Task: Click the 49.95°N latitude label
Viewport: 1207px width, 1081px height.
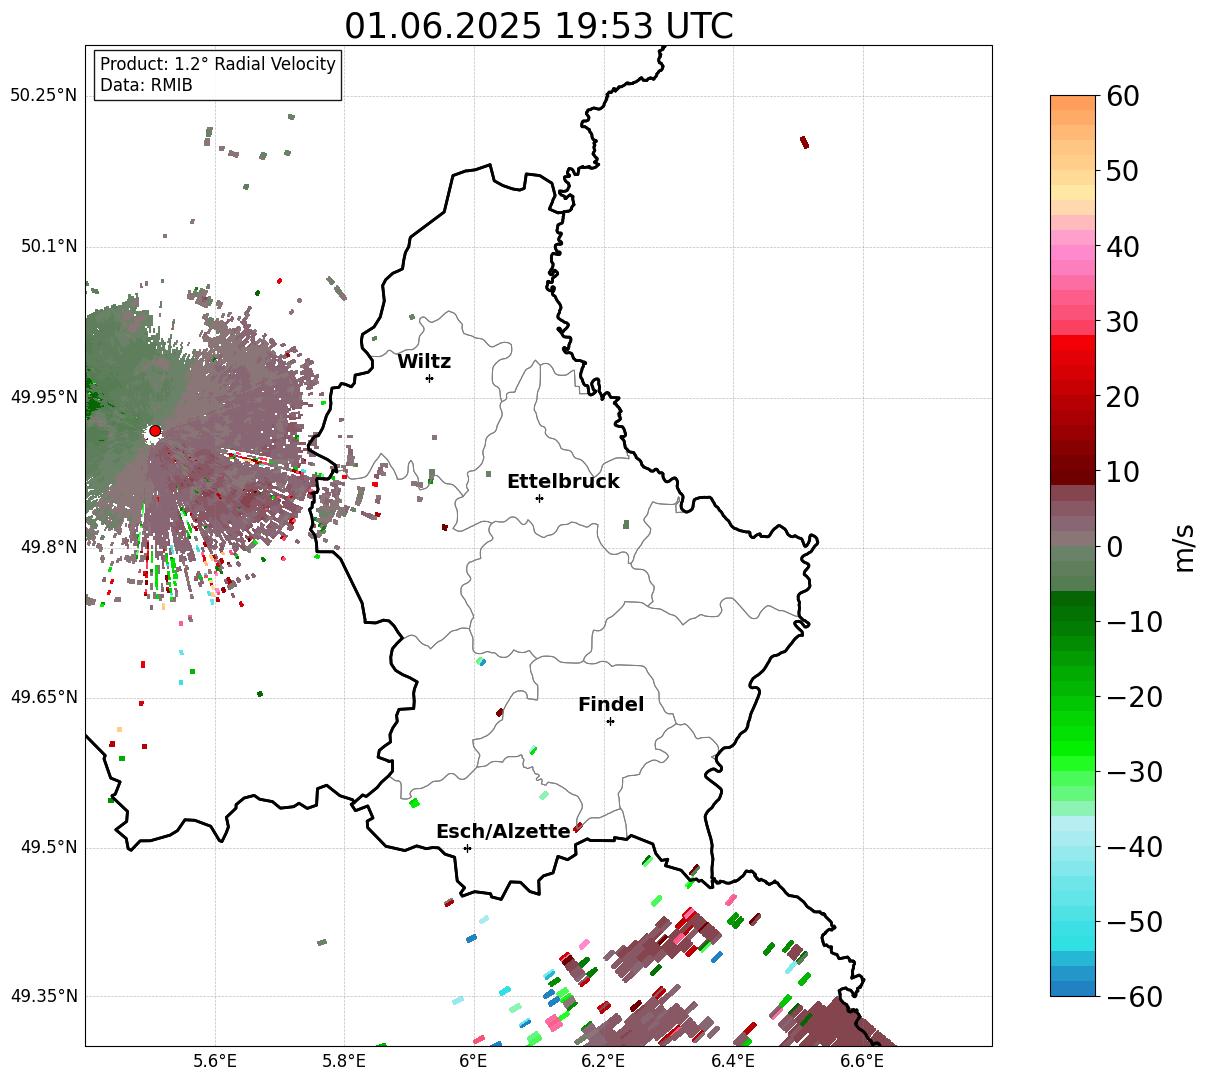Action: pos(43,397)
